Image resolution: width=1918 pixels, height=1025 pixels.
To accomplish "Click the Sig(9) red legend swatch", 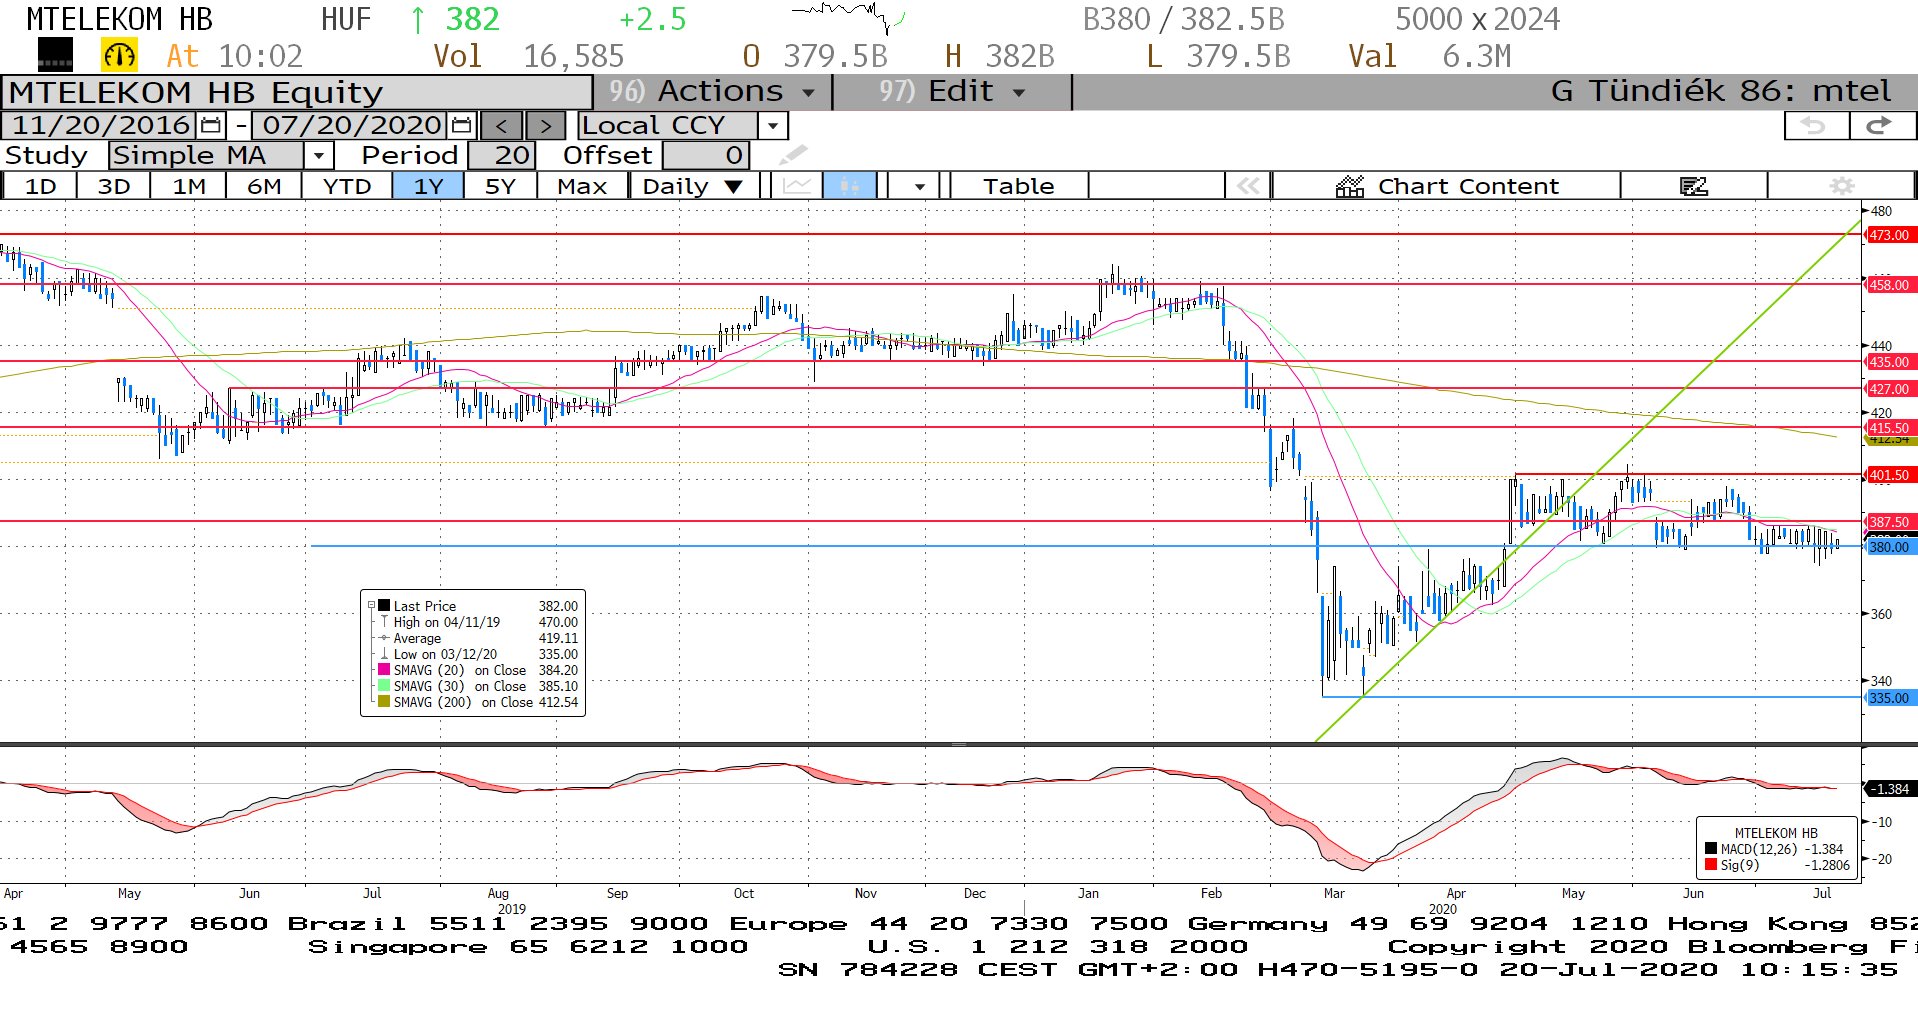I will (x=1711, y=865).
